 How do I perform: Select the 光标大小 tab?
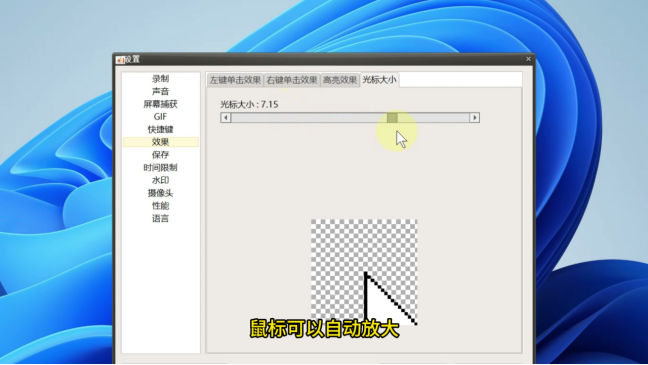pos(379,80)
